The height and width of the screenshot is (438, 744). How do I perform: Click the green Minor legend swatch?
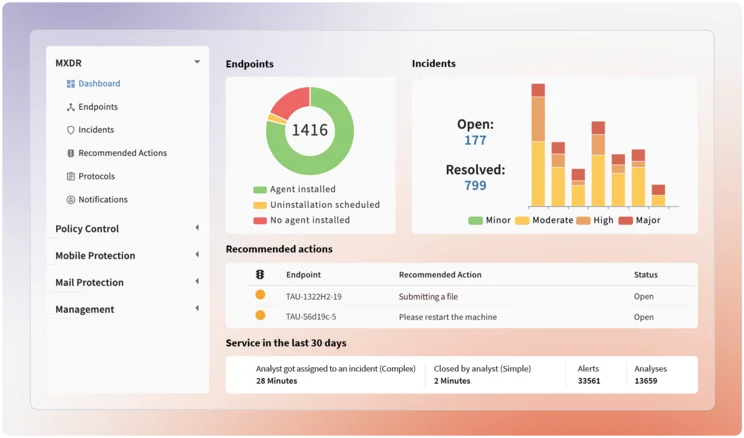(475, 221)
